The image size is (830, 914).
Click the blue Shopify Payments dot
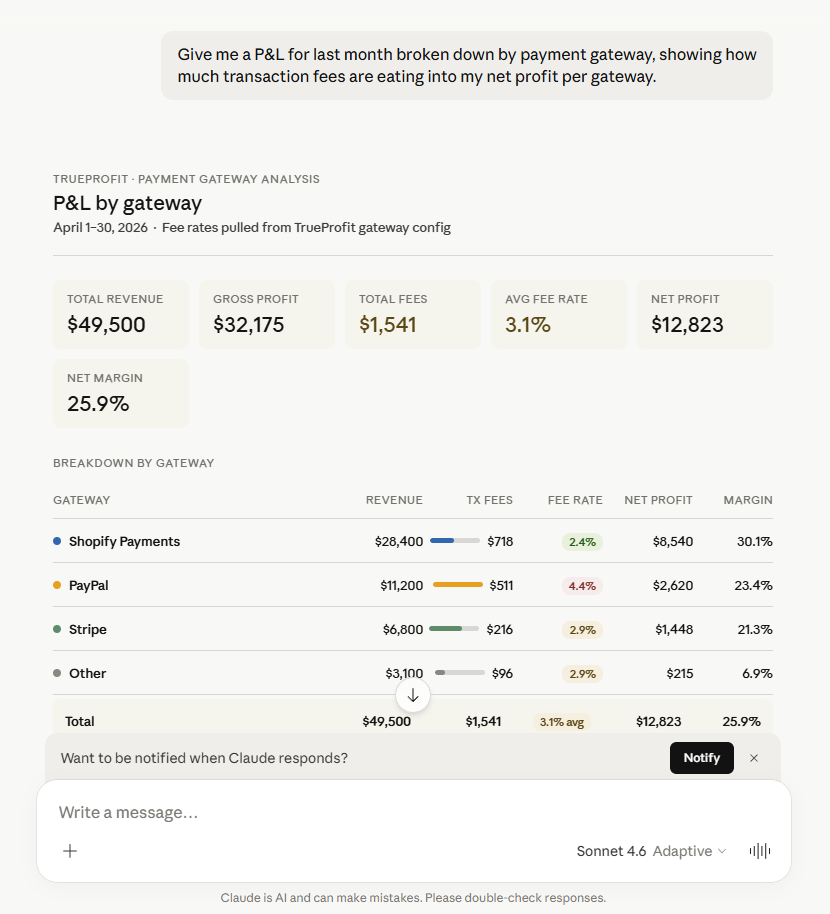point(57,541)
